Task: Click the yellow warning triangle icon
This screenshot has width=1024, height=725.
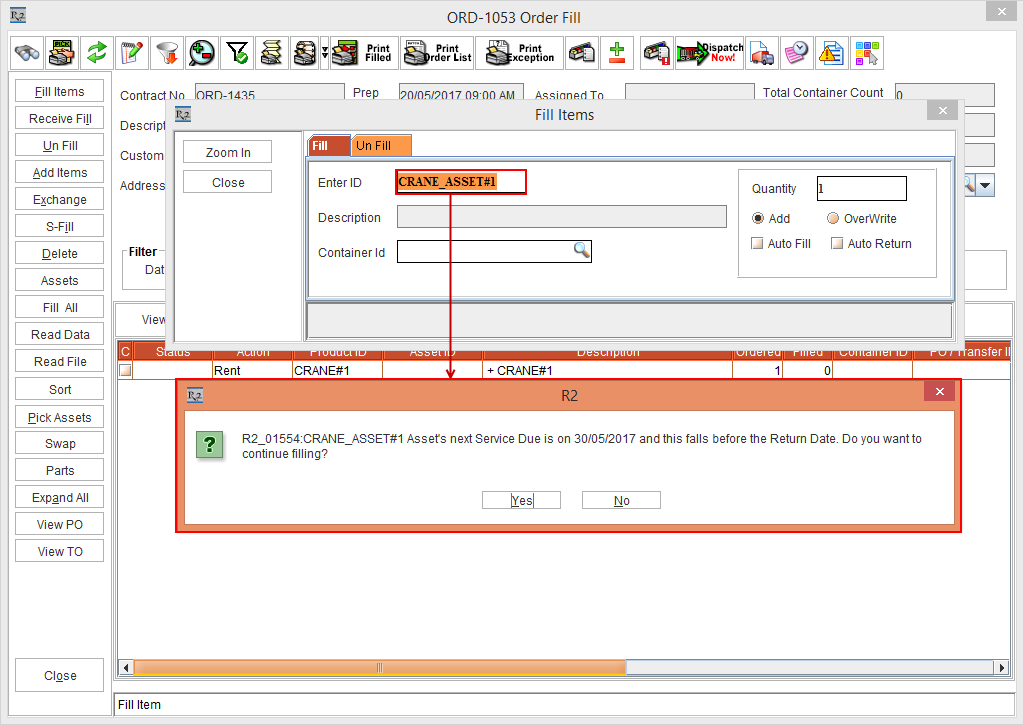Action: [831, 53]
